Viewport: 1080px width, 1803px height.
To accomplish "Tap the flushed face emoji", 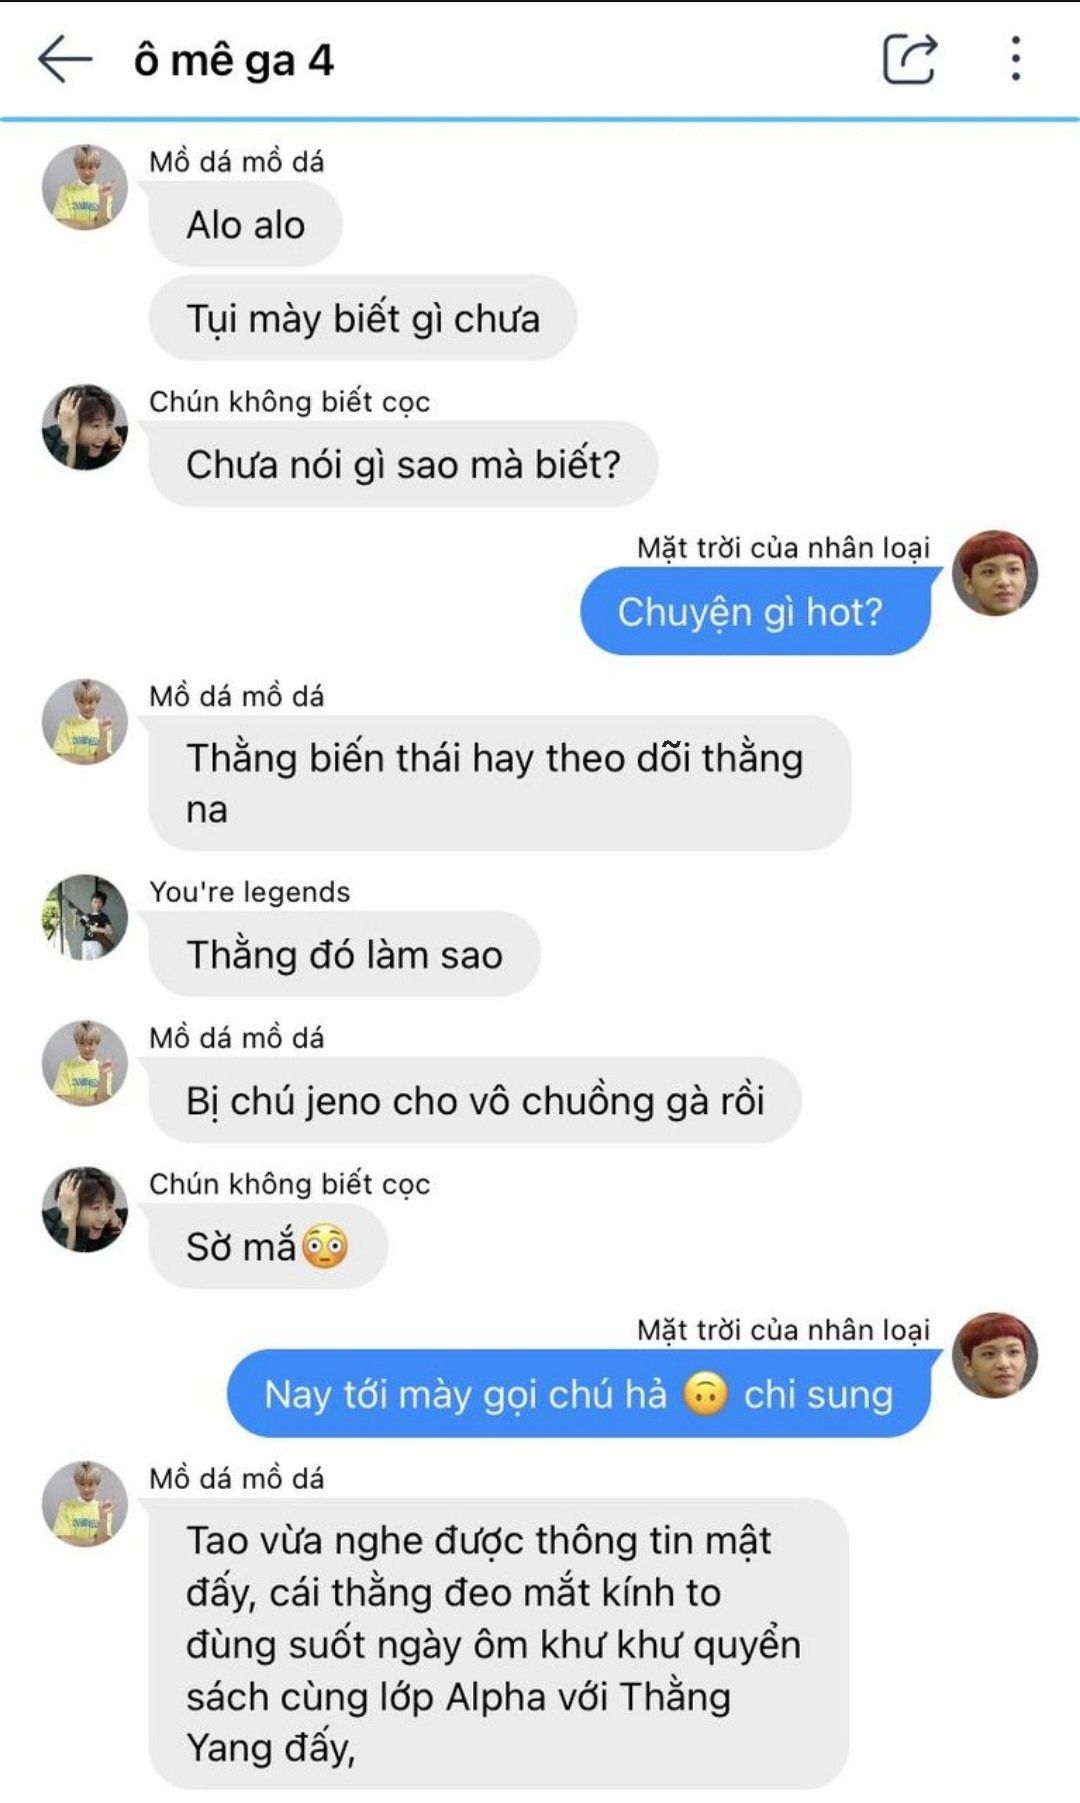I will tap(325, 1246).
